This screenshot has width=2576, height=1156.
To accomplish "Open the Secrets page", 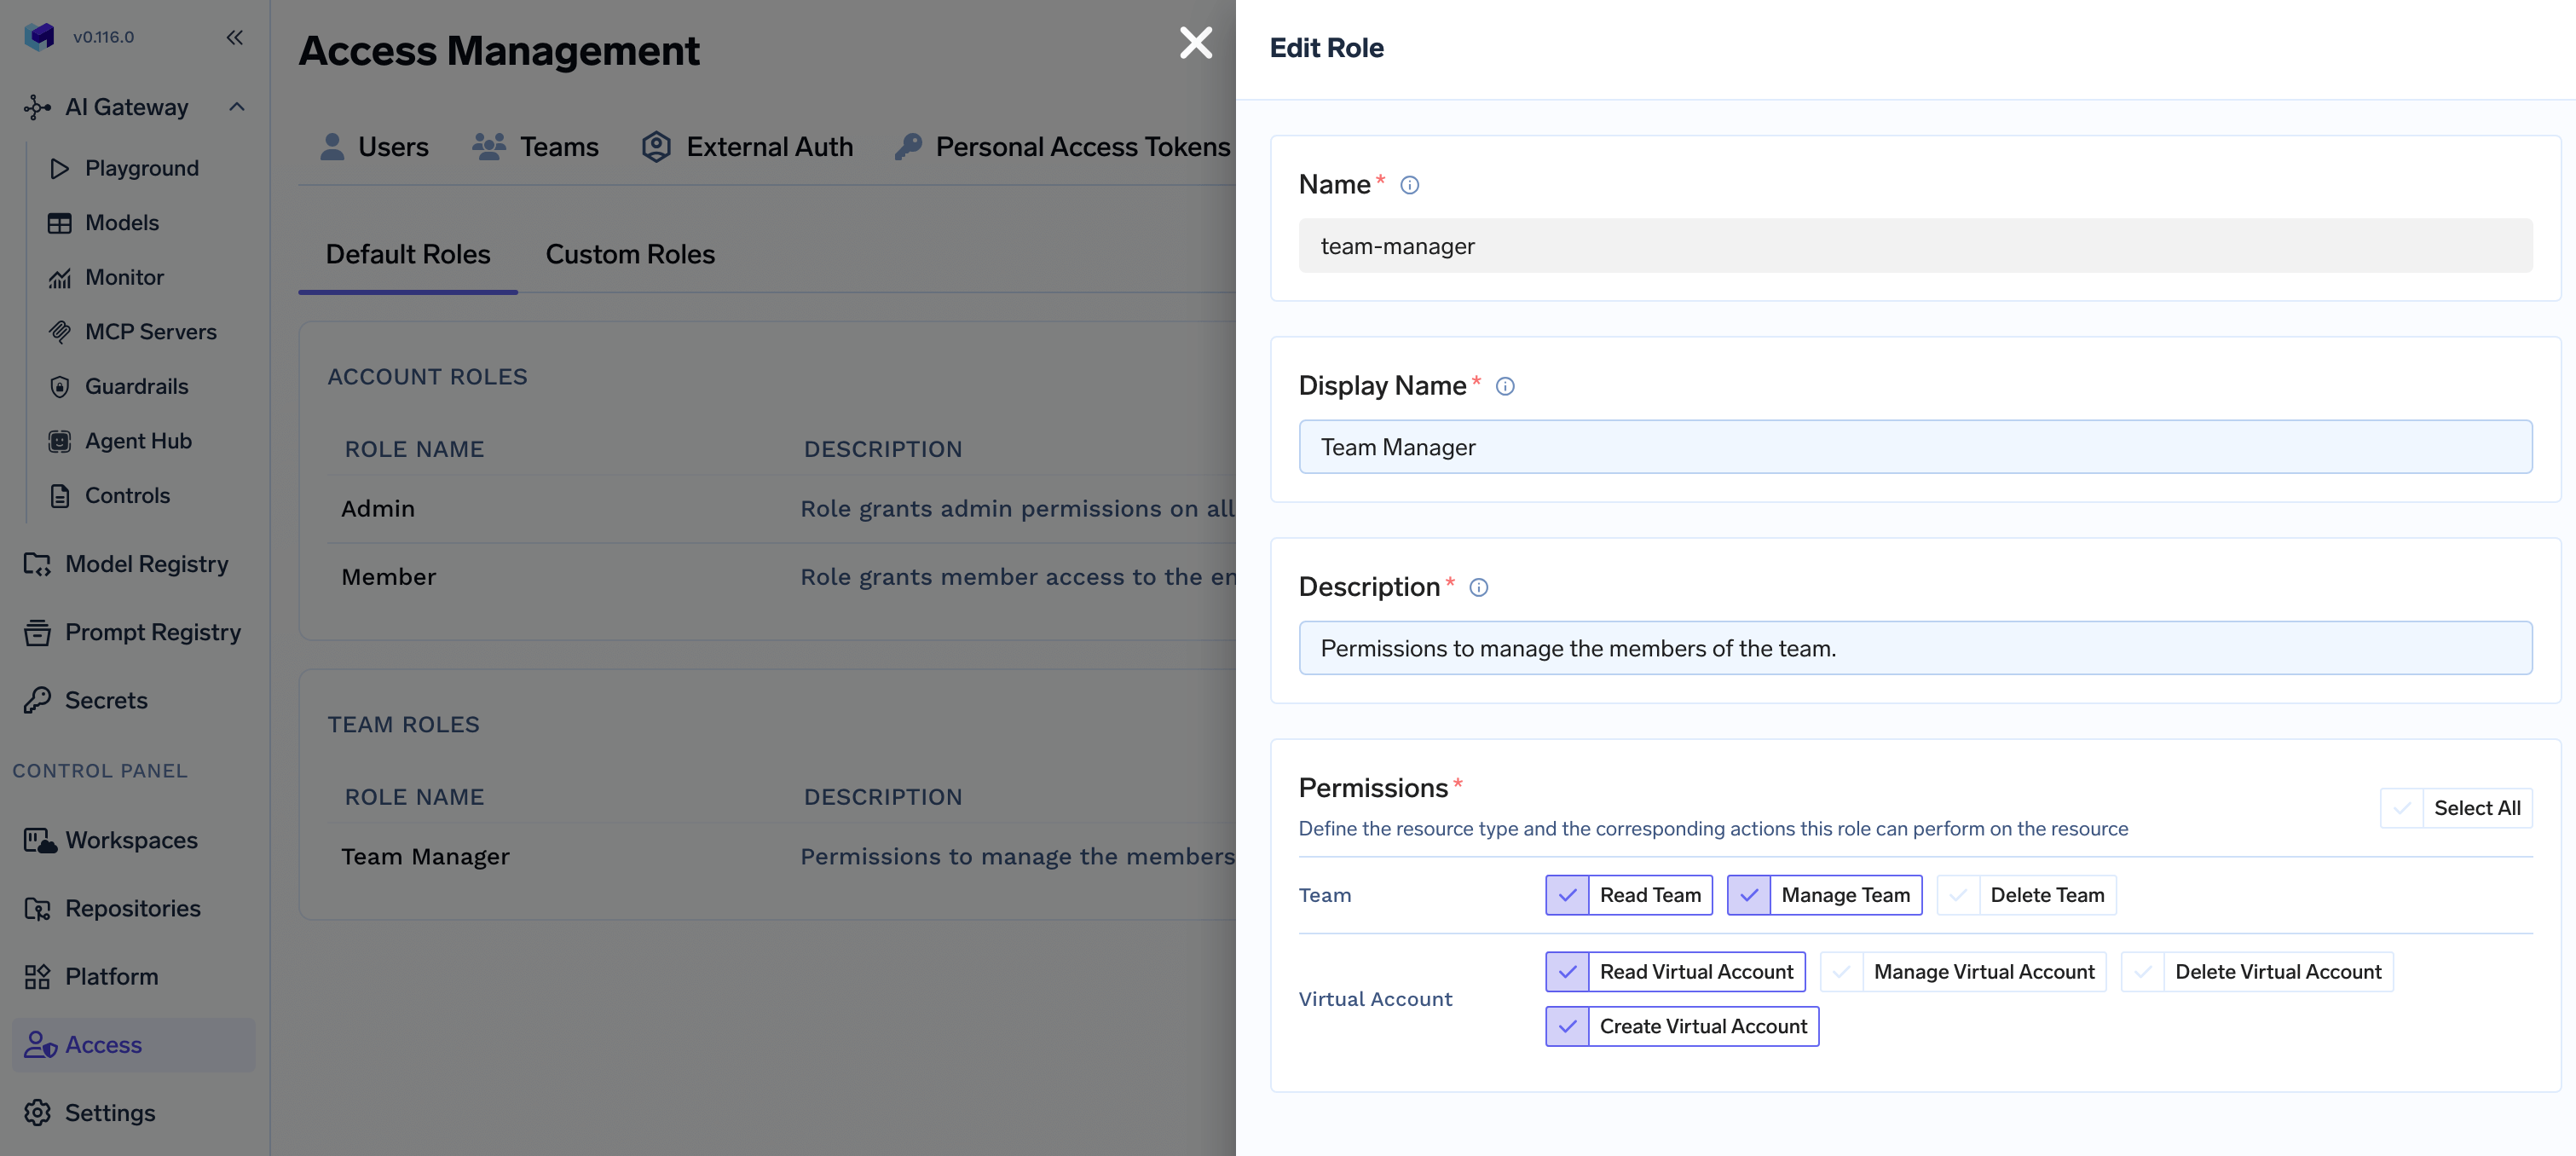I will (x=106, y=700).
